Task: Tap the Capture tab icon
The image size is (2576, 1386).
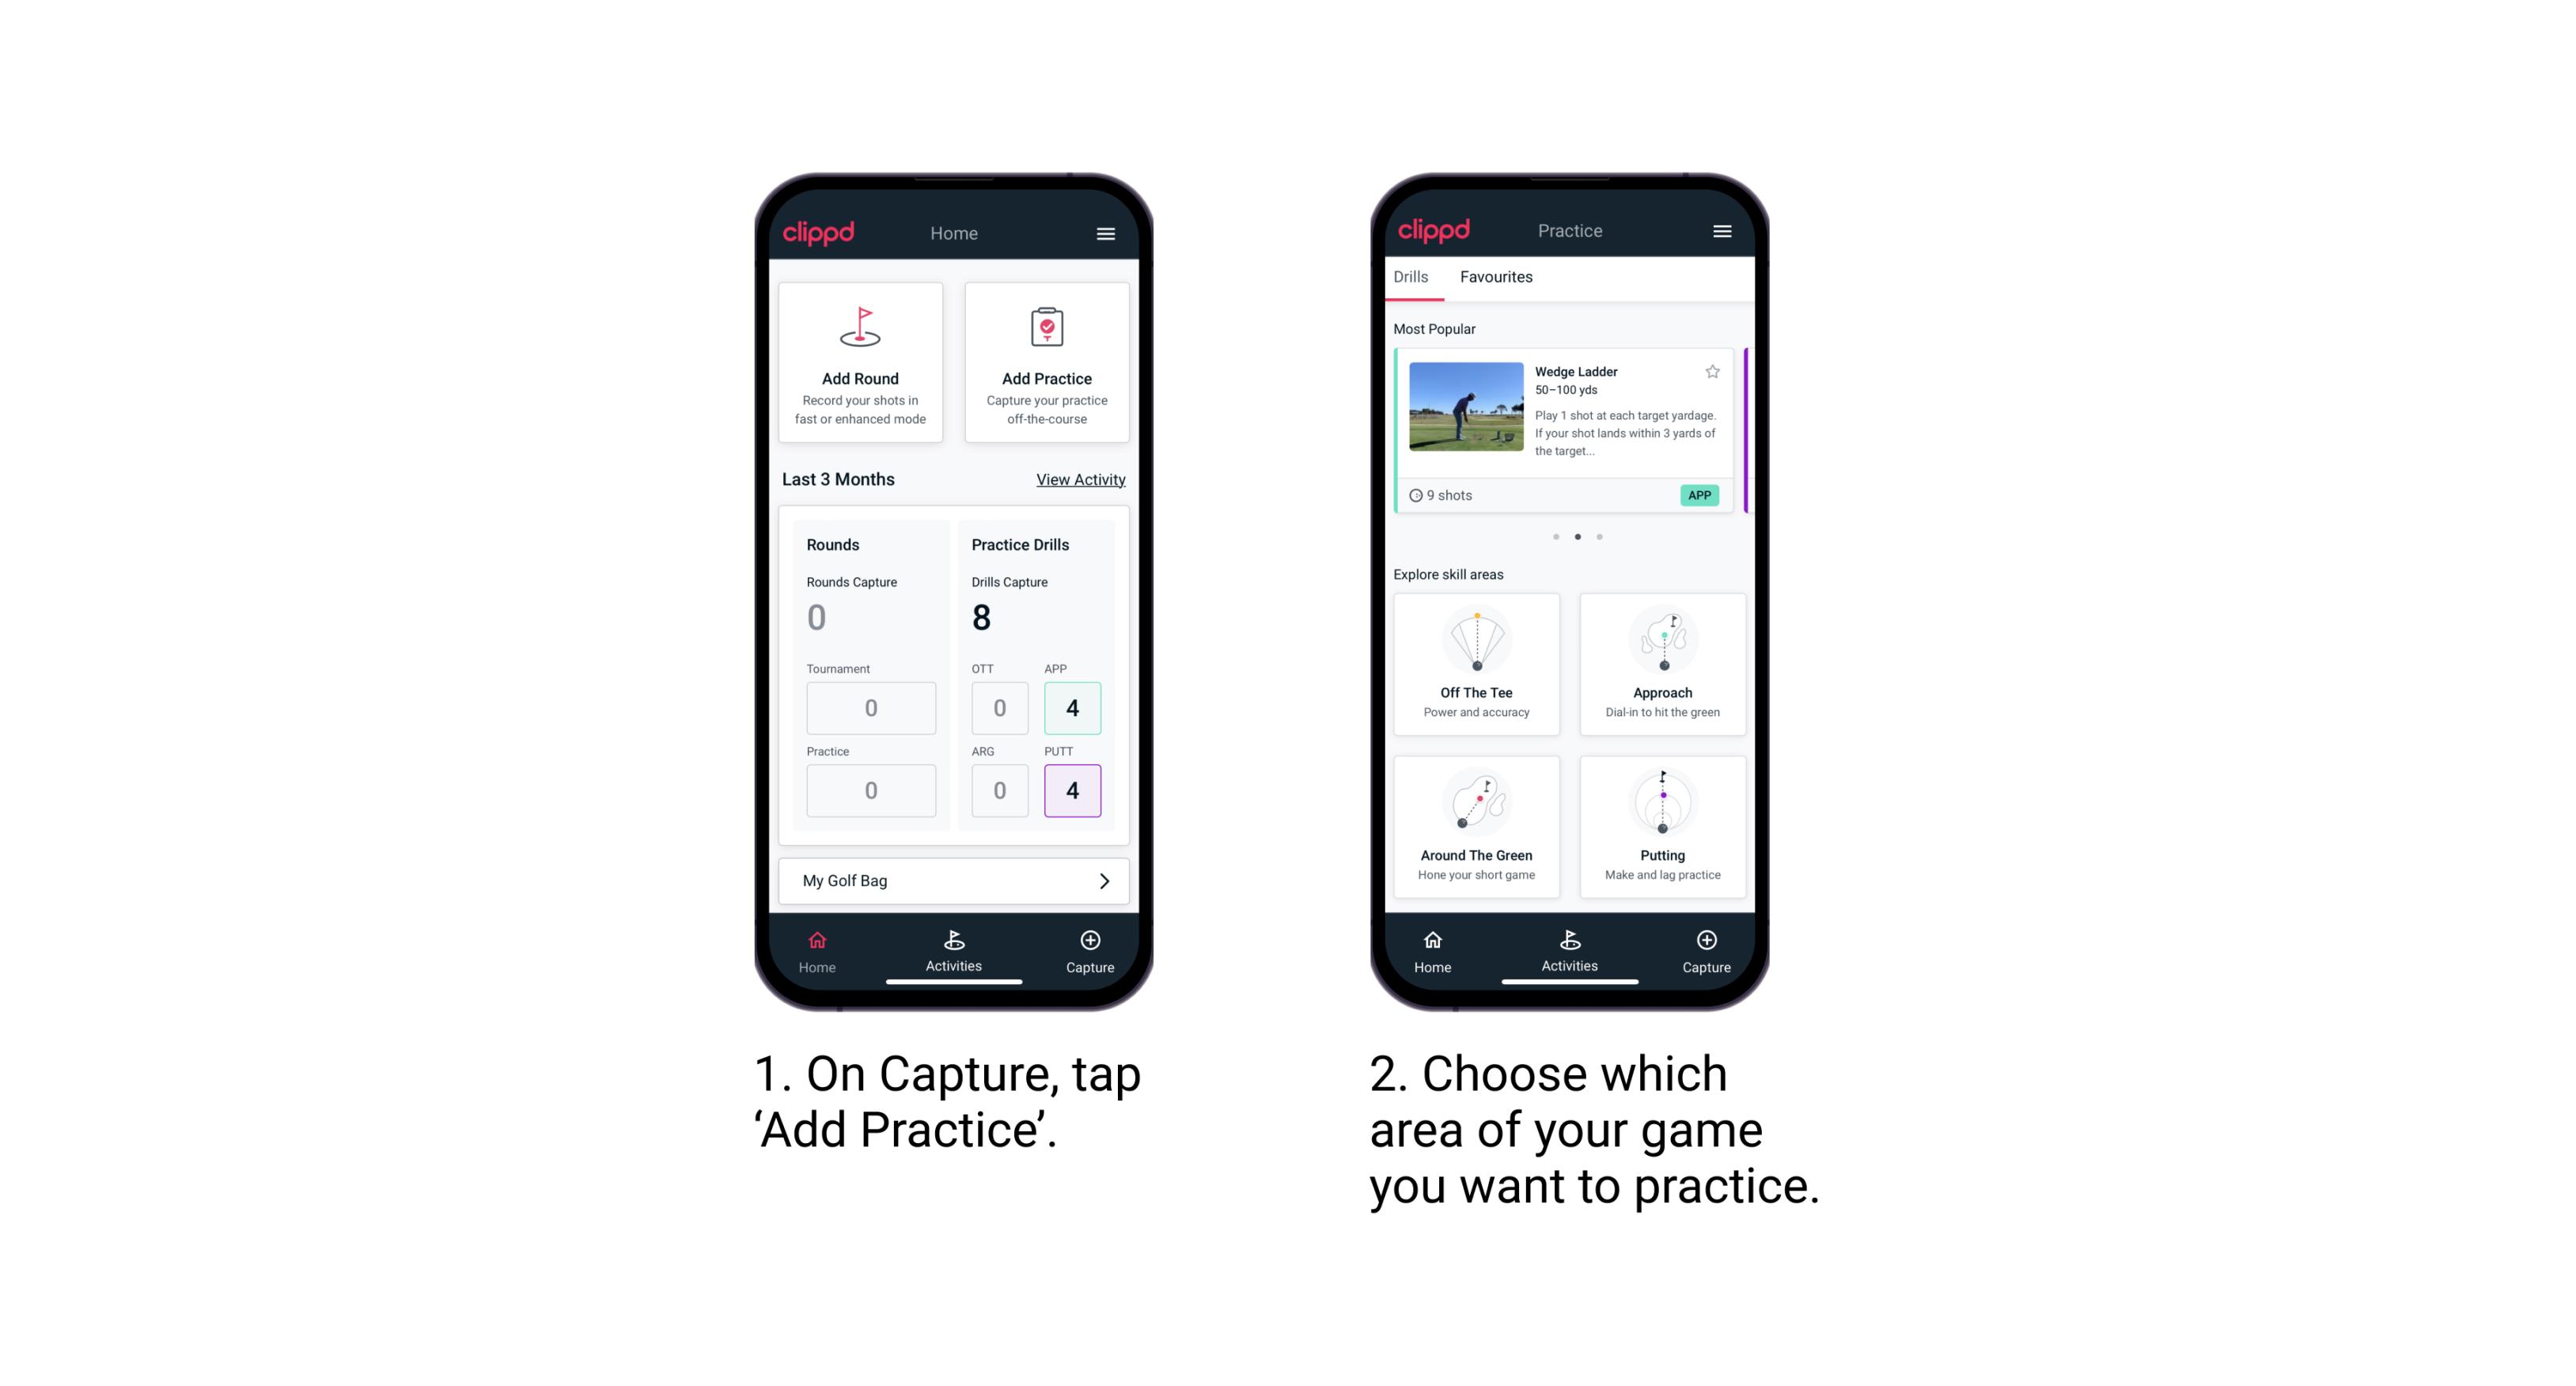Action: pyautogui.click(x=1089, y=942)
